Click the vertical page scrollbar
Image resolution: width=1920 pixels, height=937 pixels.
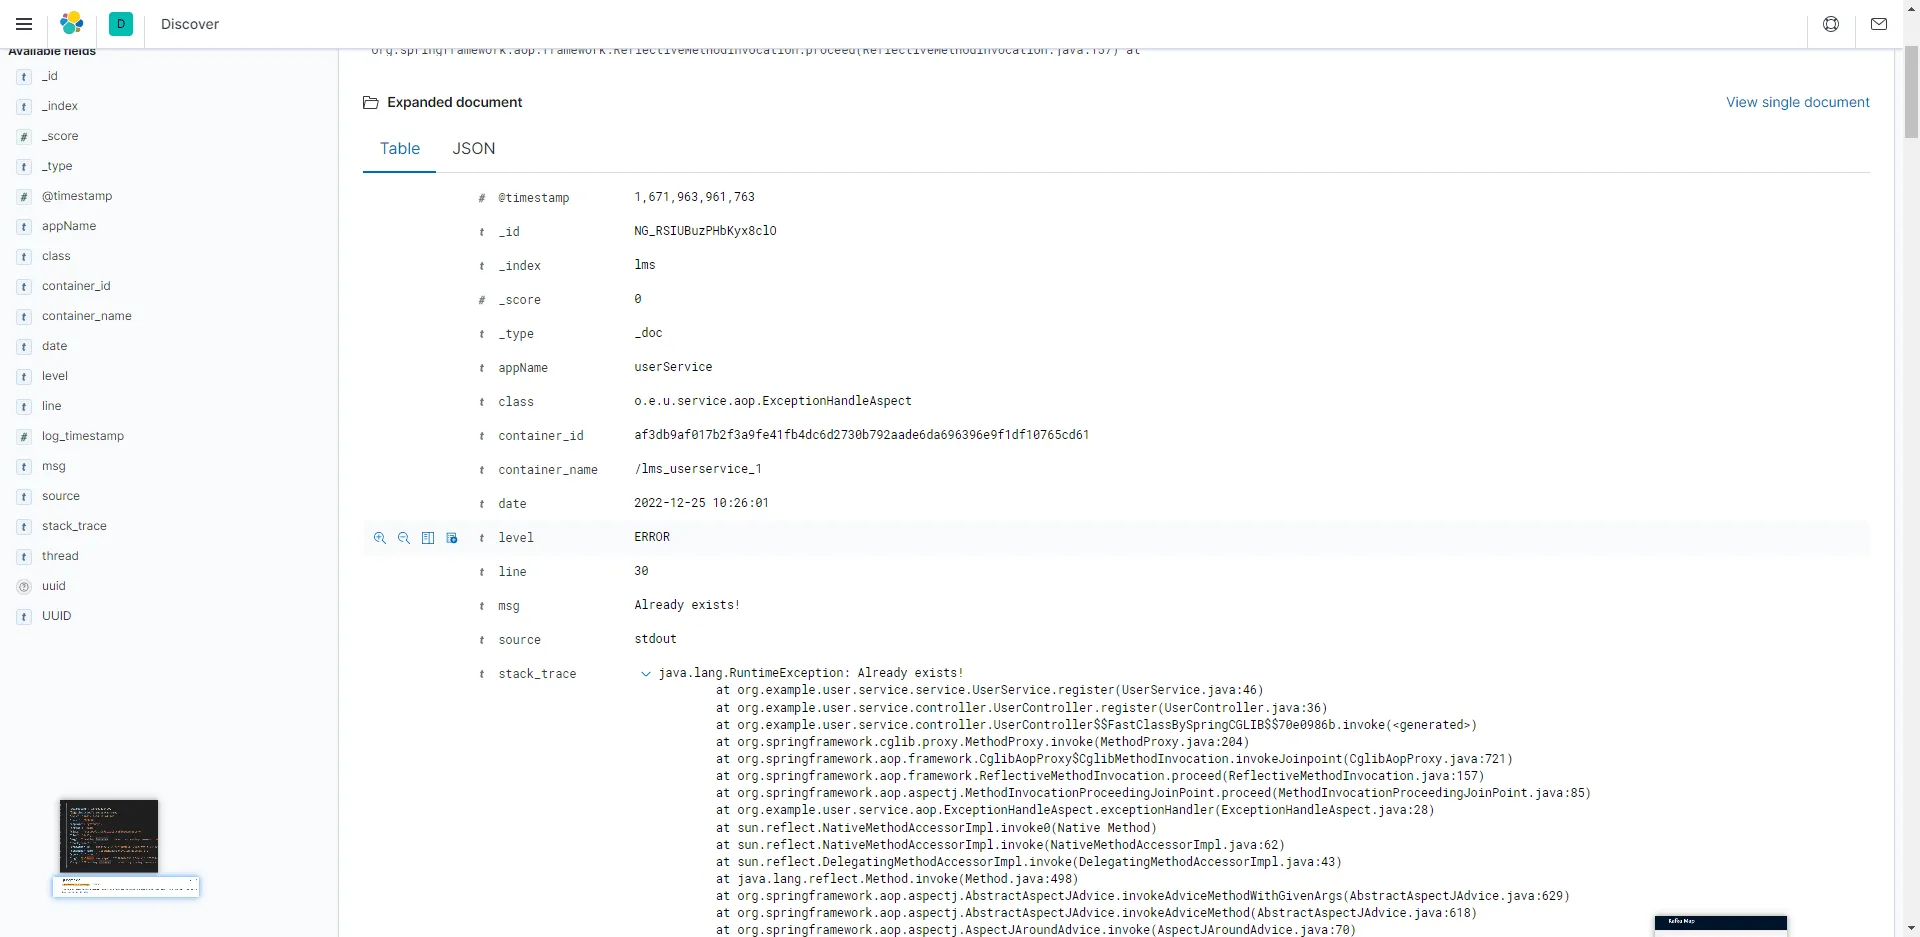[1911, 90]
